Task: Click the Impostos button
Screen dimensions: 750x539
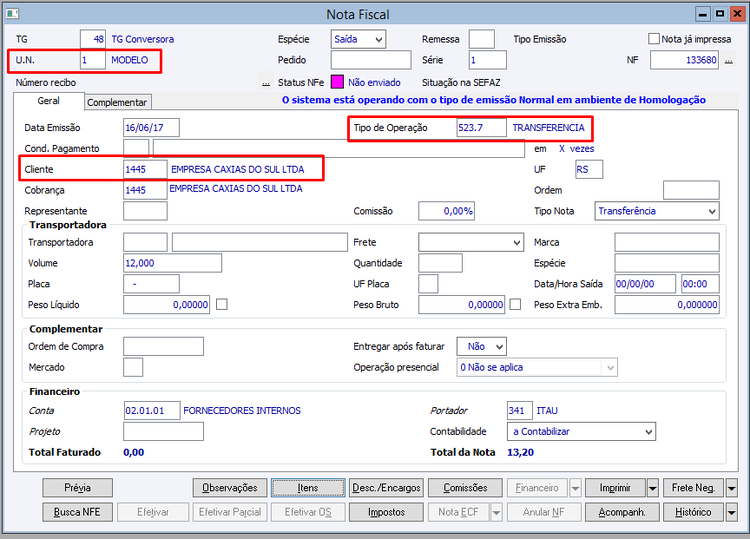Action: coord(386,512)
